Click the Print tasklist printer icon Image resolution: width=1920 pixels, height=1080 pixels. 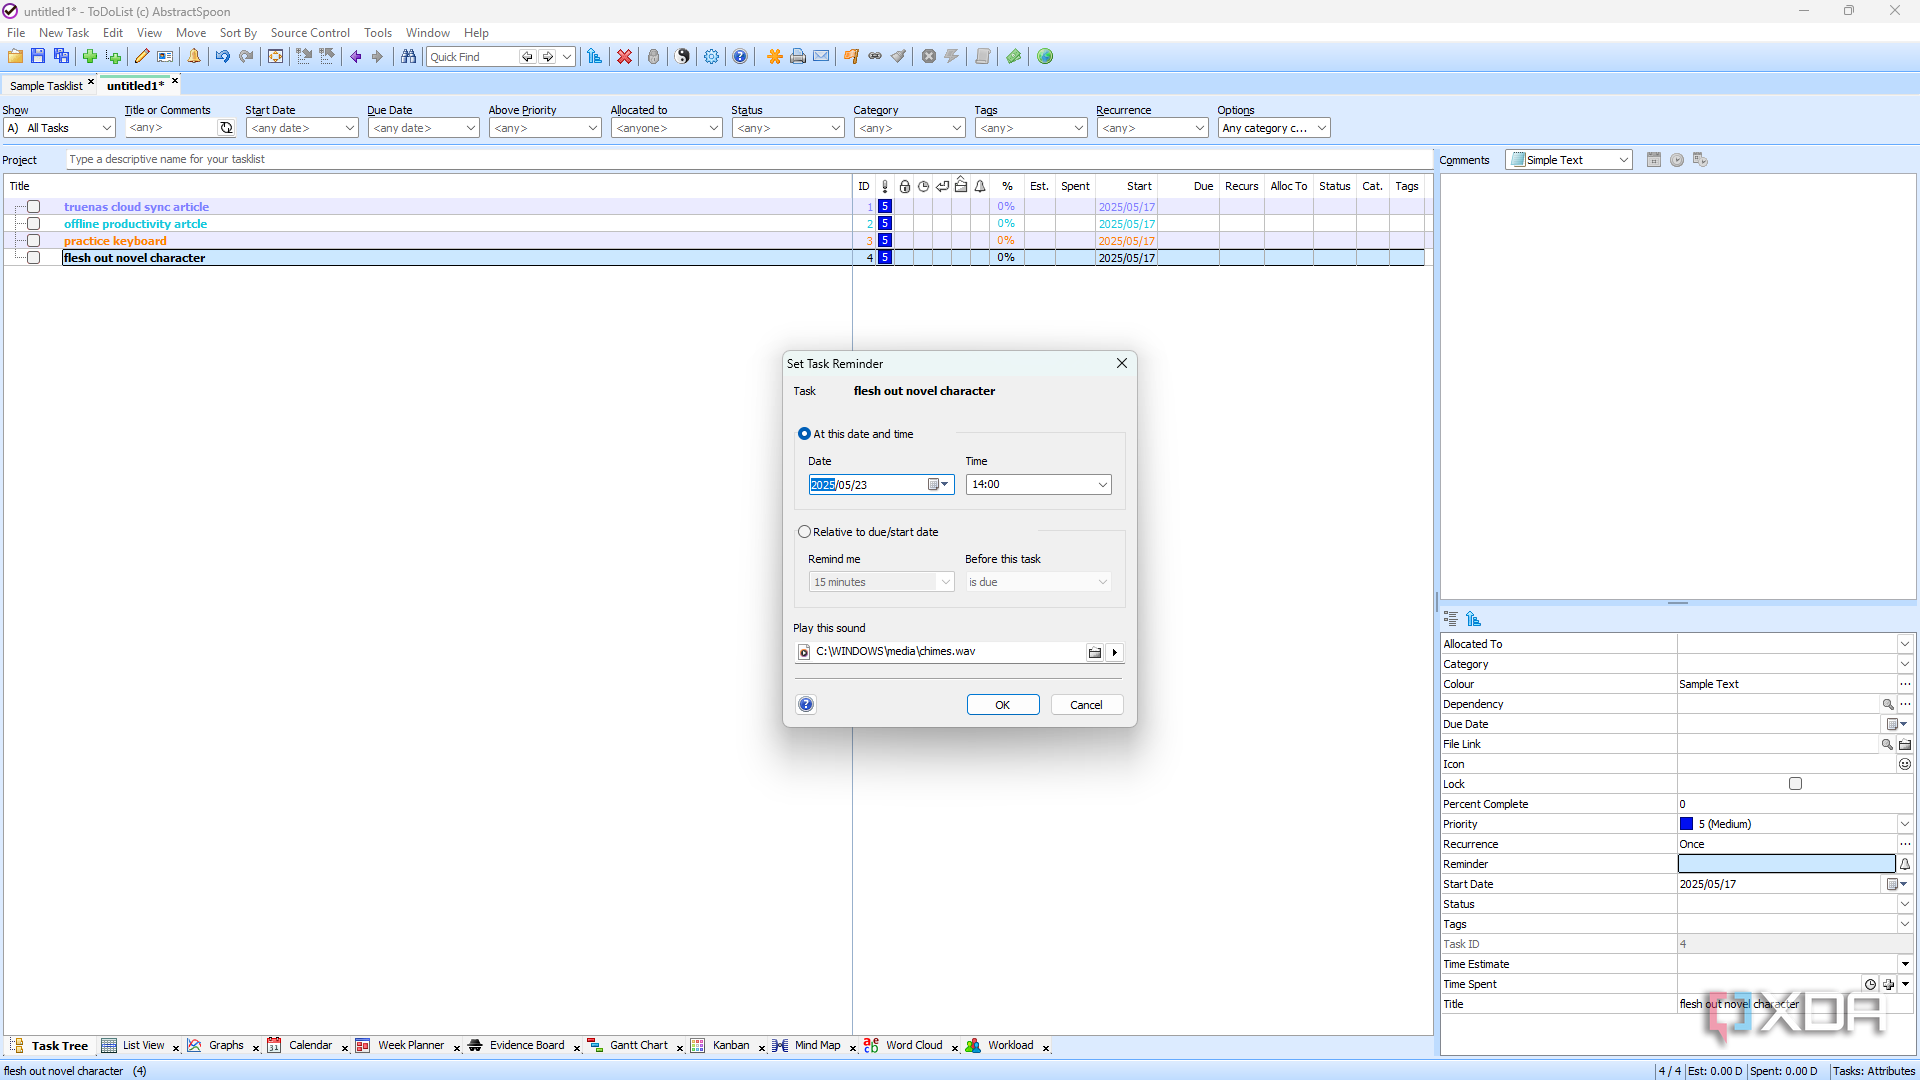point(798,57)
